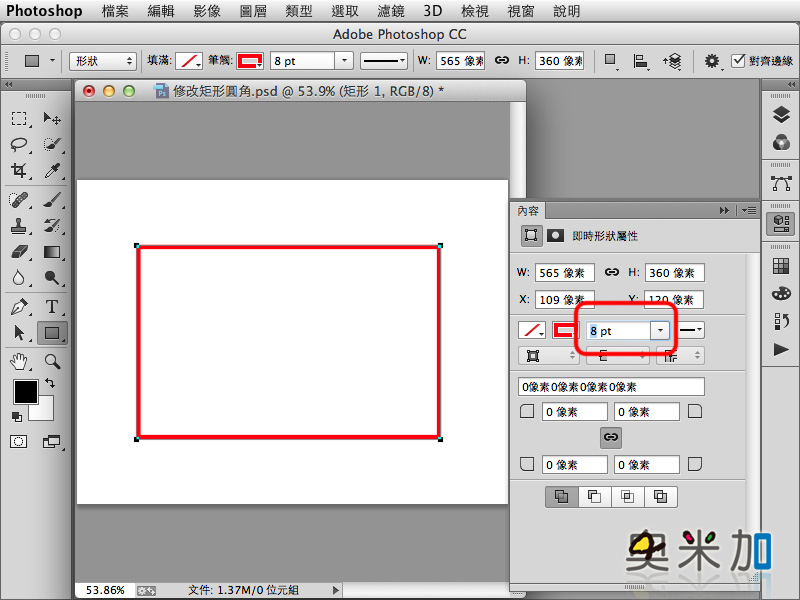Image resolution: width=800 pixels, height=600 pixels.
Task: Open the shape tool mode dropdown
Action: [x=103, y=61]
